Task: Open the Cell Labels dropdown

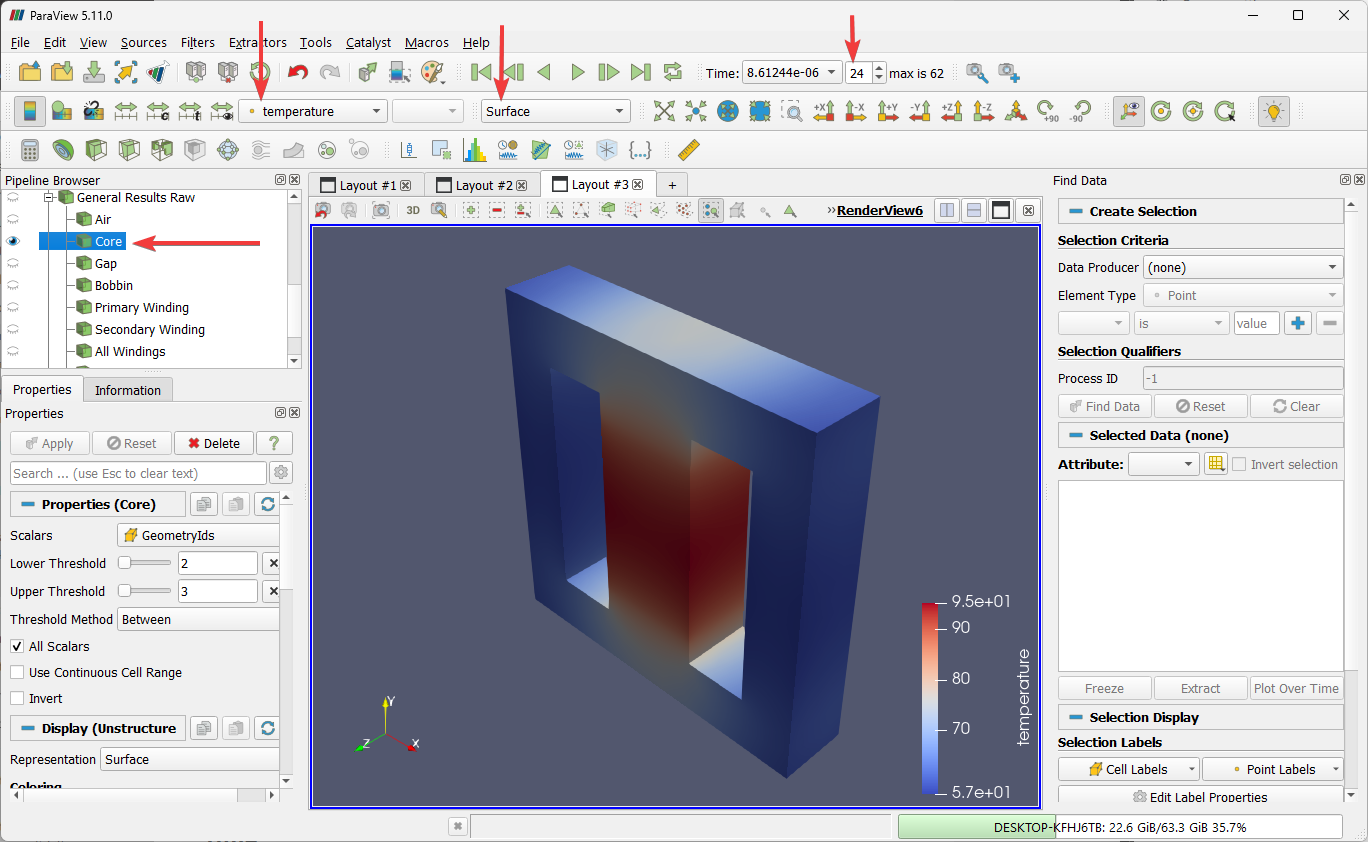Action: tap(1128, 769)
